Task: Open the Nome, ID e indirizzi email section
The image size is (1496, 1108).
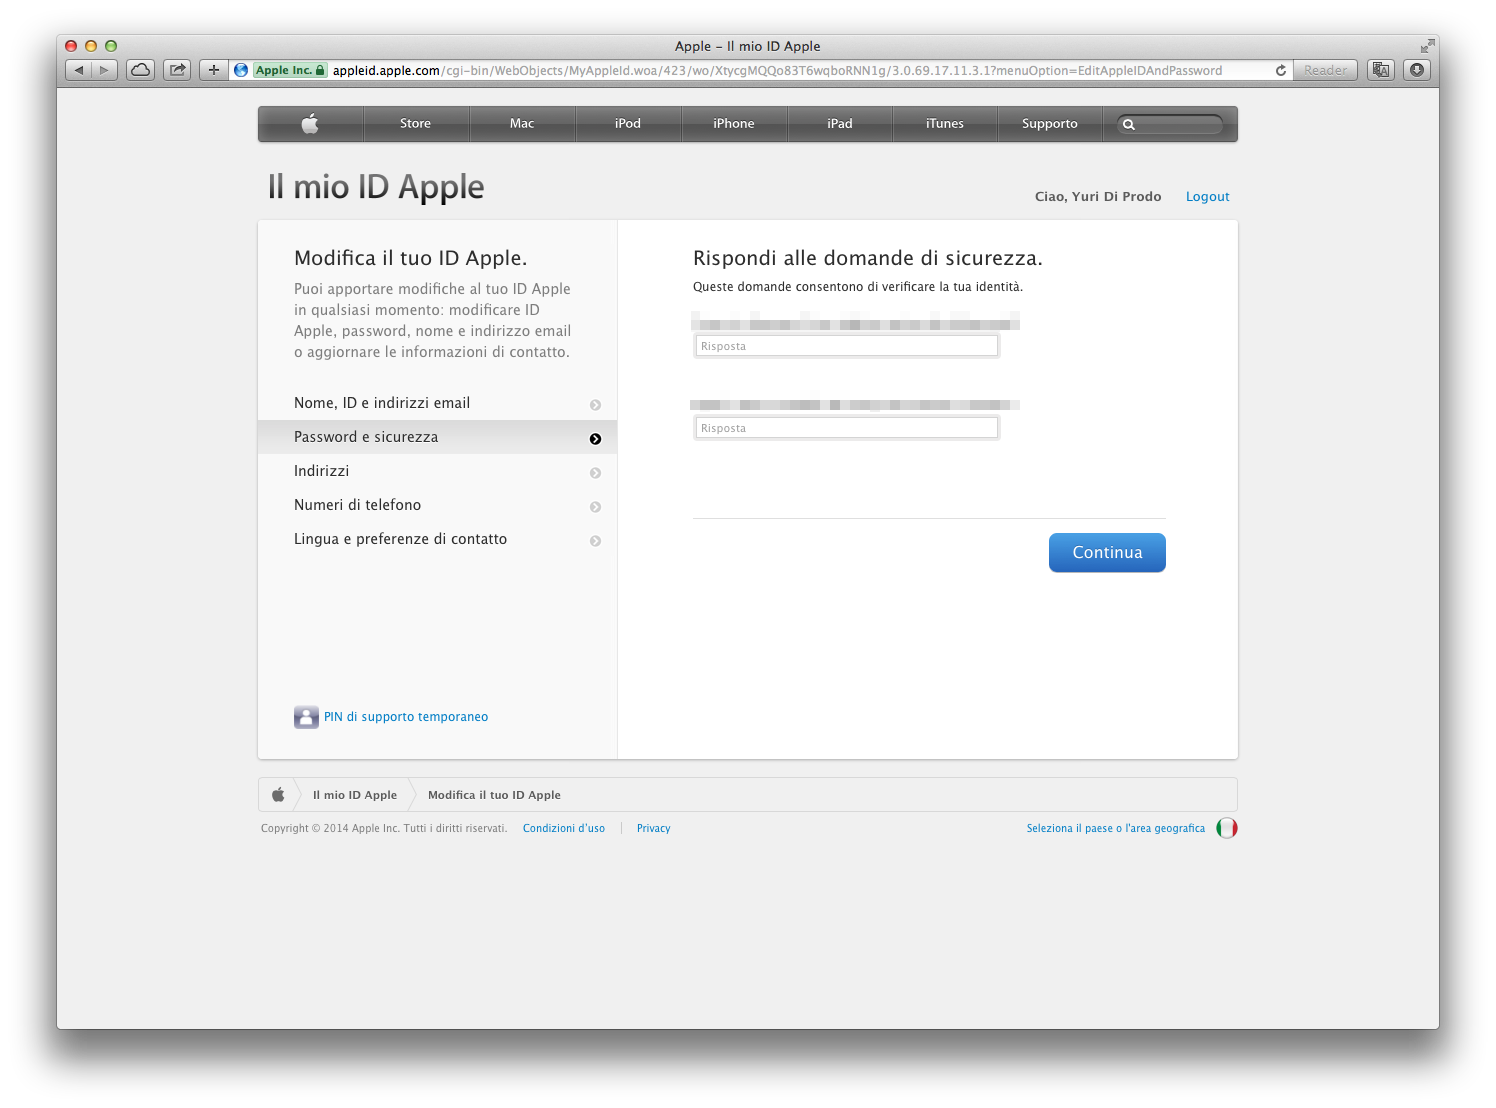Action: pos(437,403)
